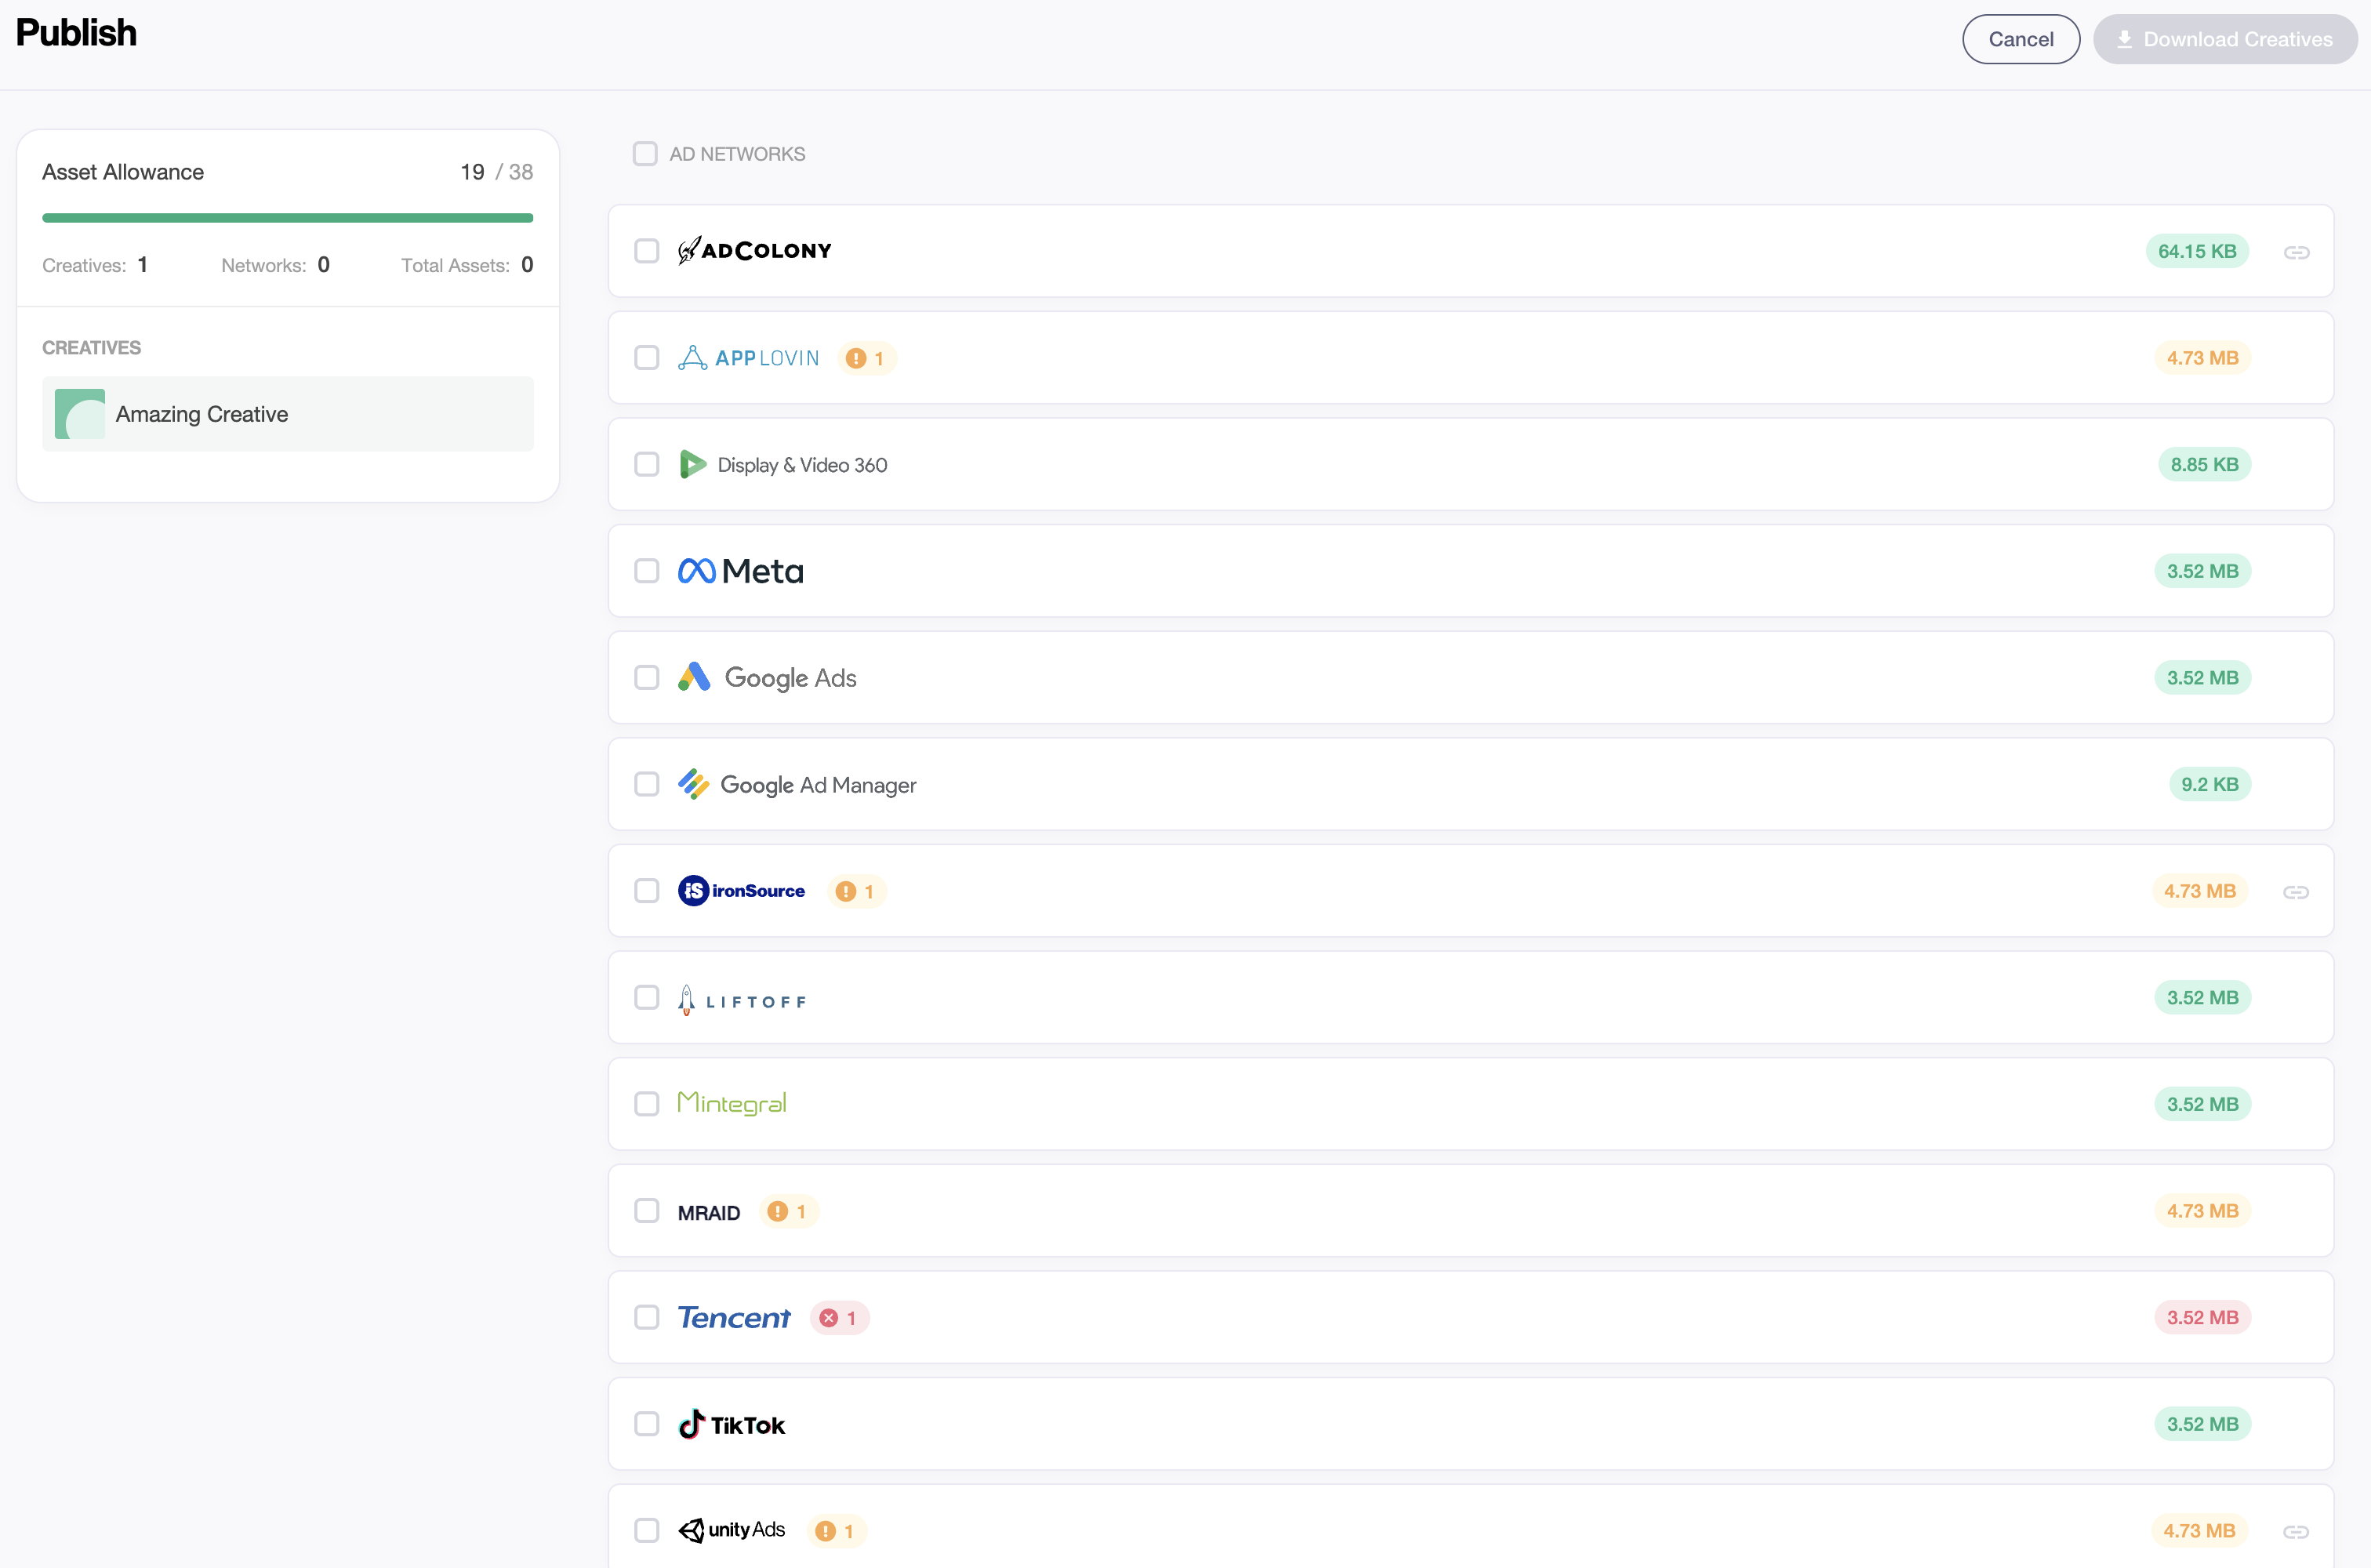Select the ironSource checkbox

(x=647, y=891)
